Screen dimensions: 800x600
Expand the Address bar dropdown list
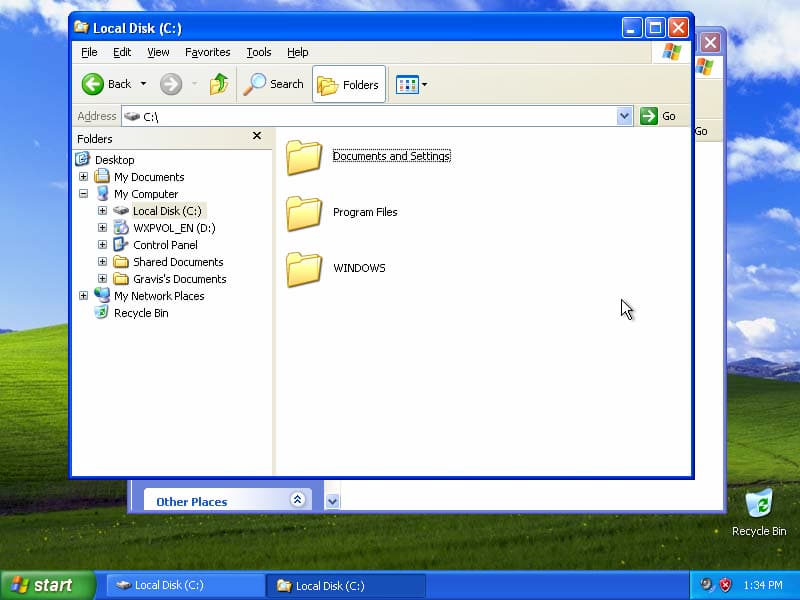tap(624, 116)
